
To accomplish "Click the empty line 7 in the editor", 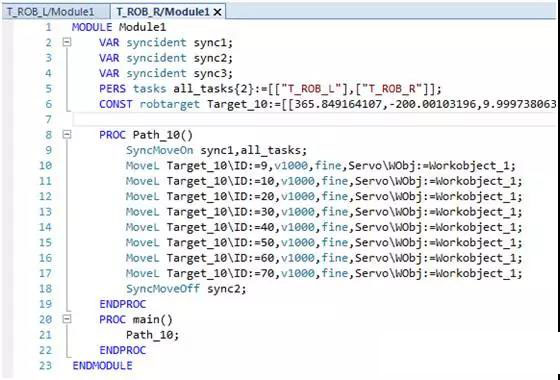I will pos(314,119).
